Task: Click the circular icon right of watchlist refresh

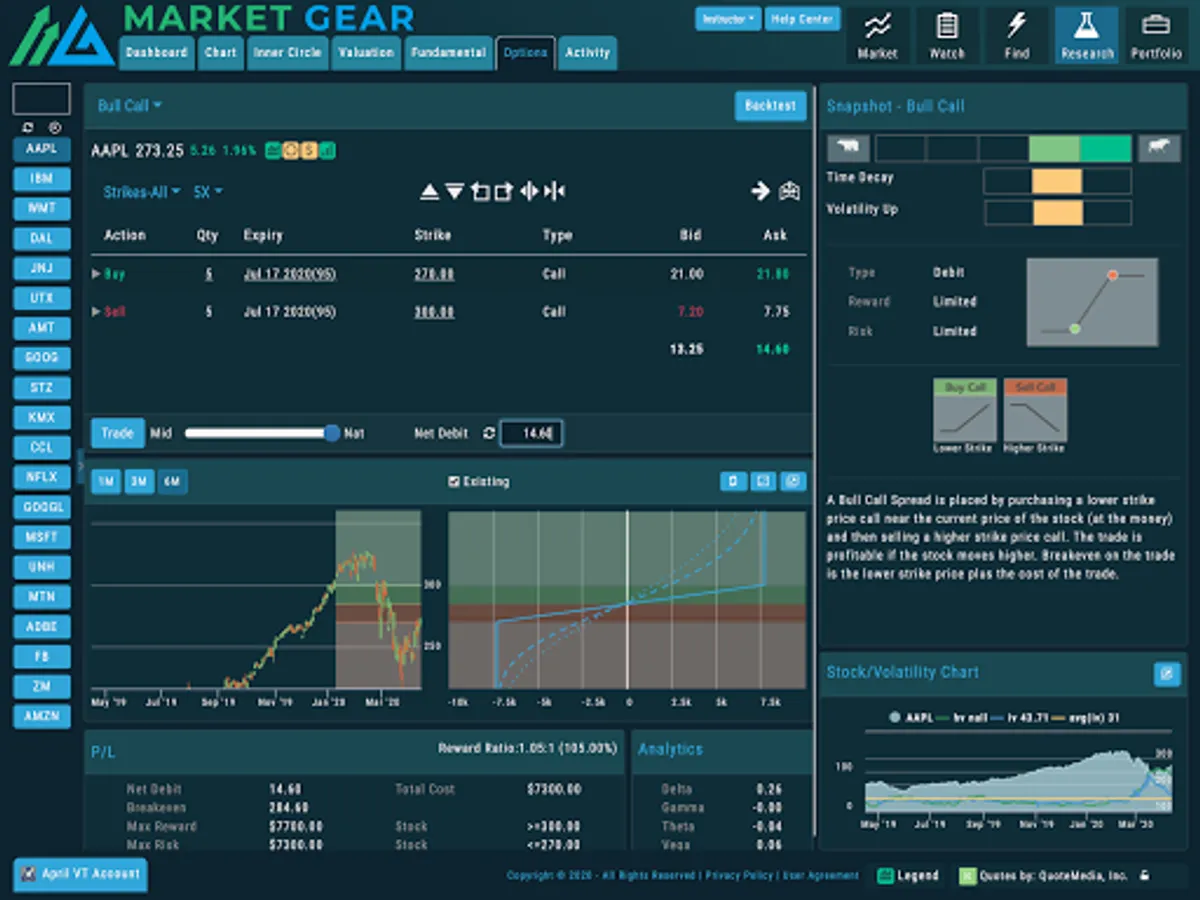Action: [x=55, y=128]
